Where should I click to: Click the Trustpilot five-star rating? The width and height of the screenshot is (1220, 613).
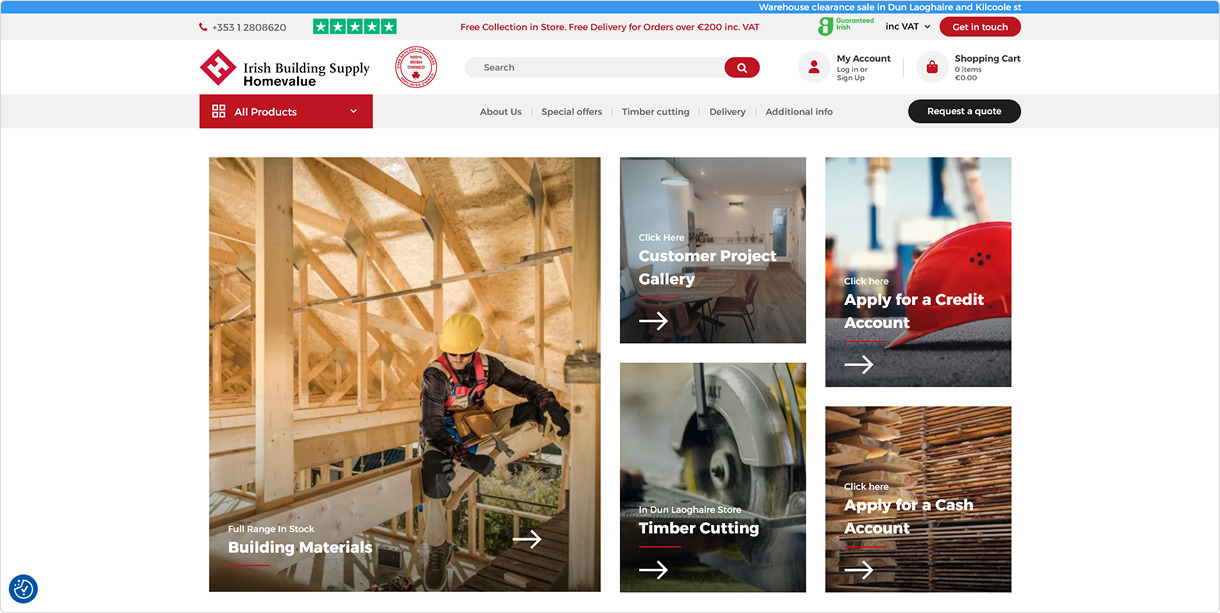click(354, 27)
